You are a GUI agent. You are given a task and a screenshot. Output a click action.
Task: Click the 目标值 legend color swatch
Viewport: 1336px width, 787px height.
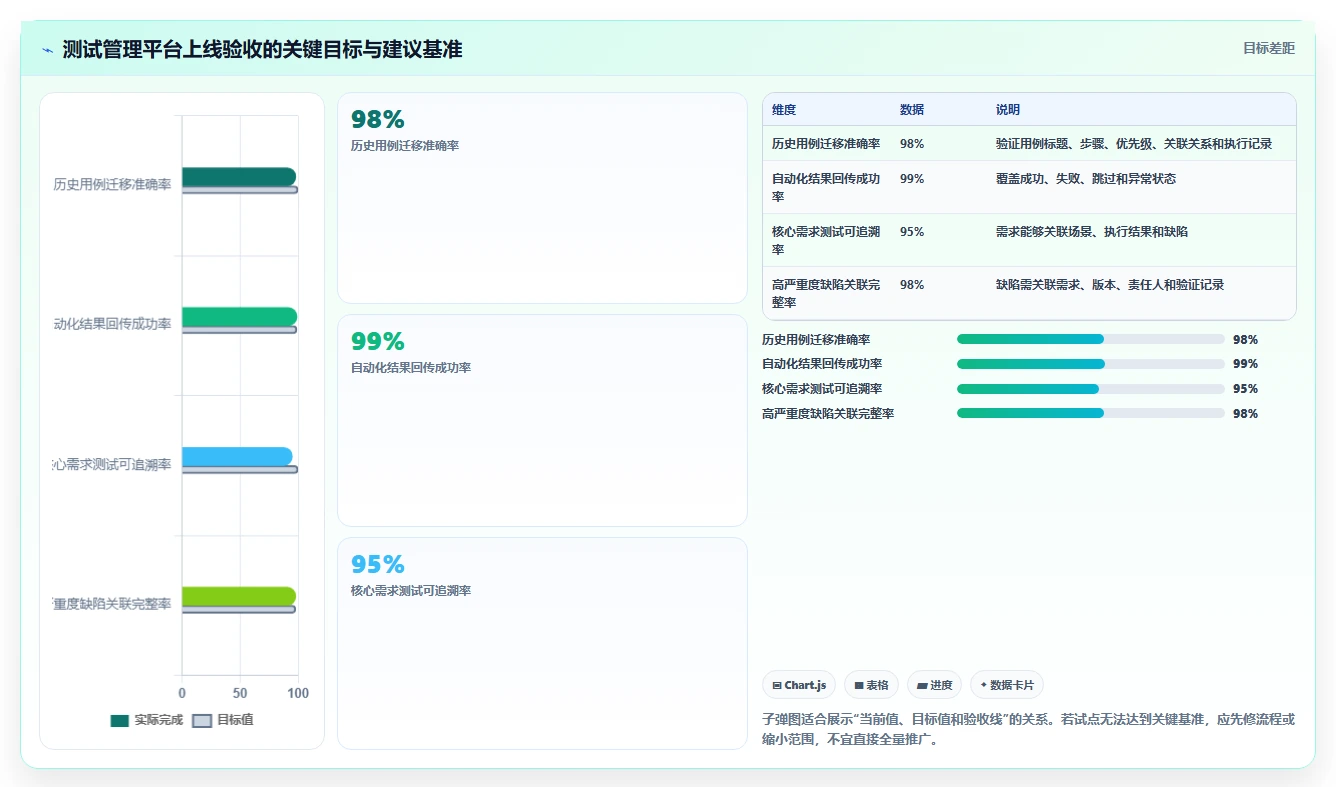[x=202, y=720]
